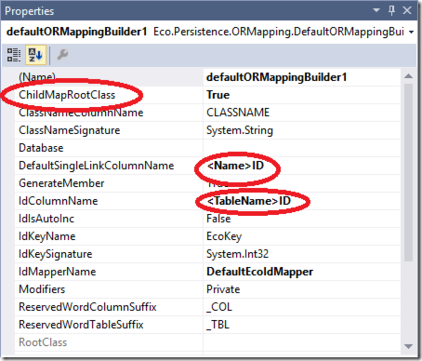The height and width of the screenshot is (361, 422).
Task: Edit the <TableName>ID value
Action: tap(302, 201)
